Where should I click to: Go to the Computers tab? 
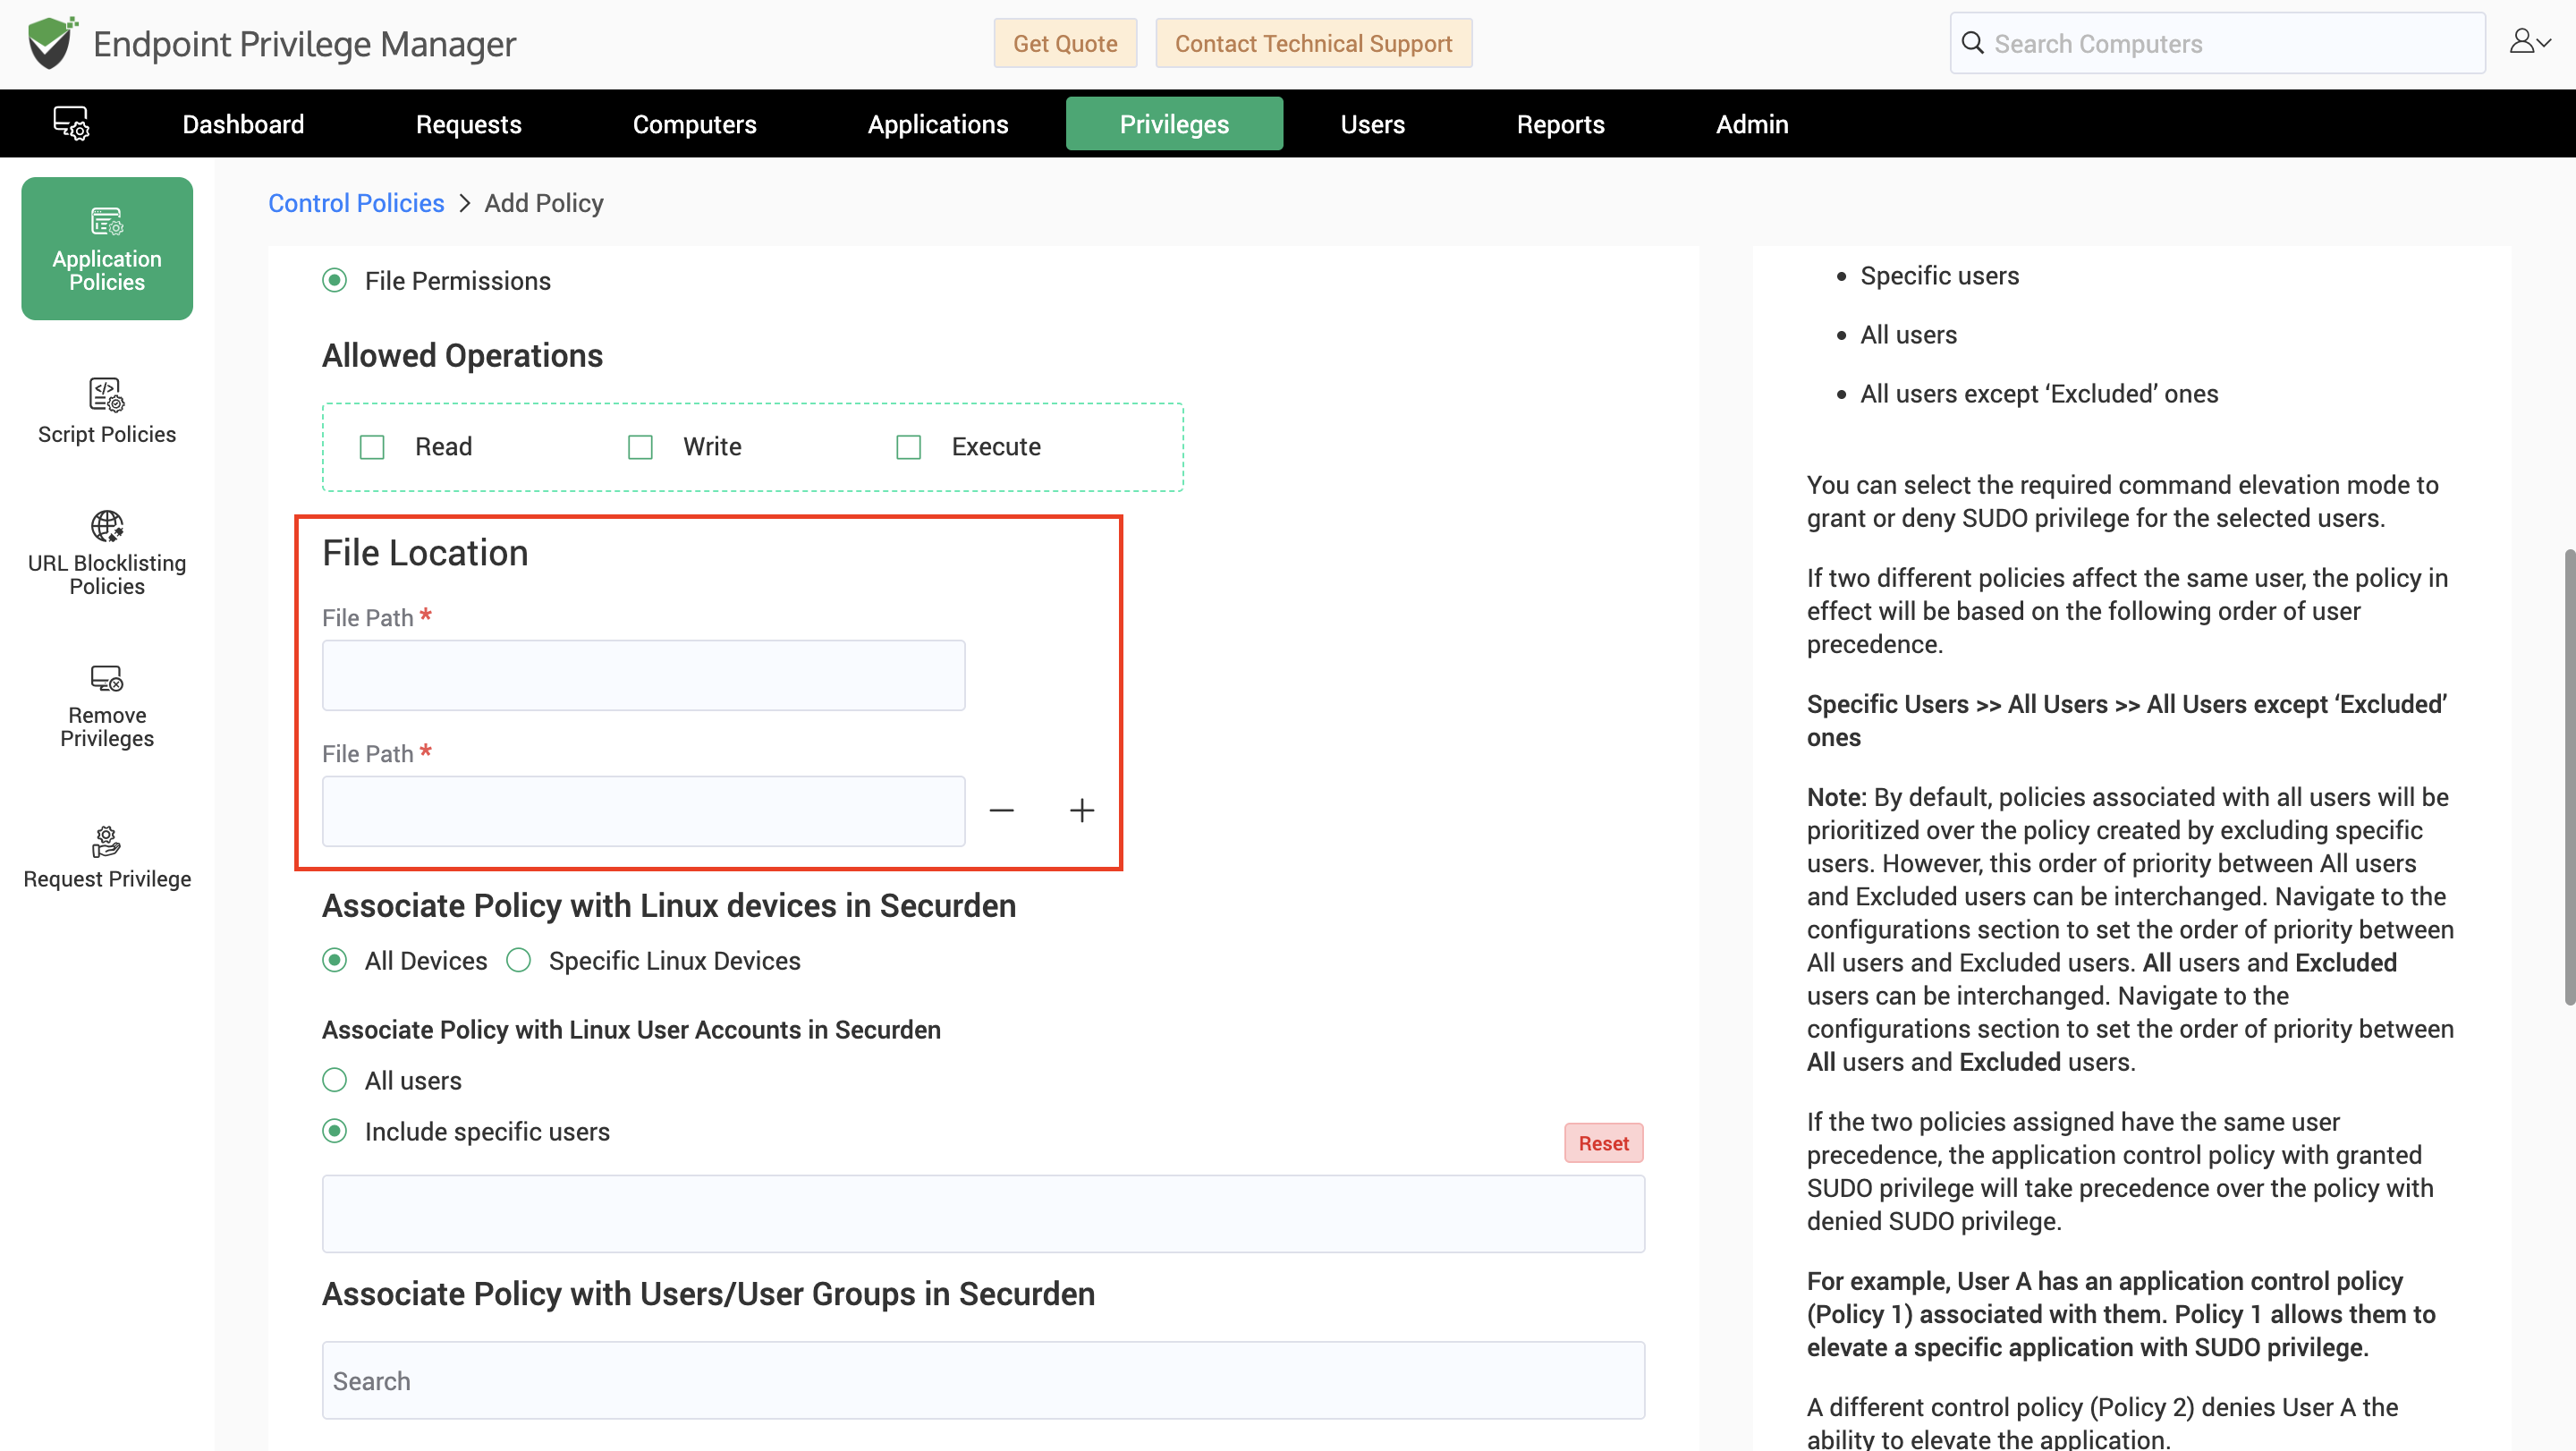click(x=694, y=124)
